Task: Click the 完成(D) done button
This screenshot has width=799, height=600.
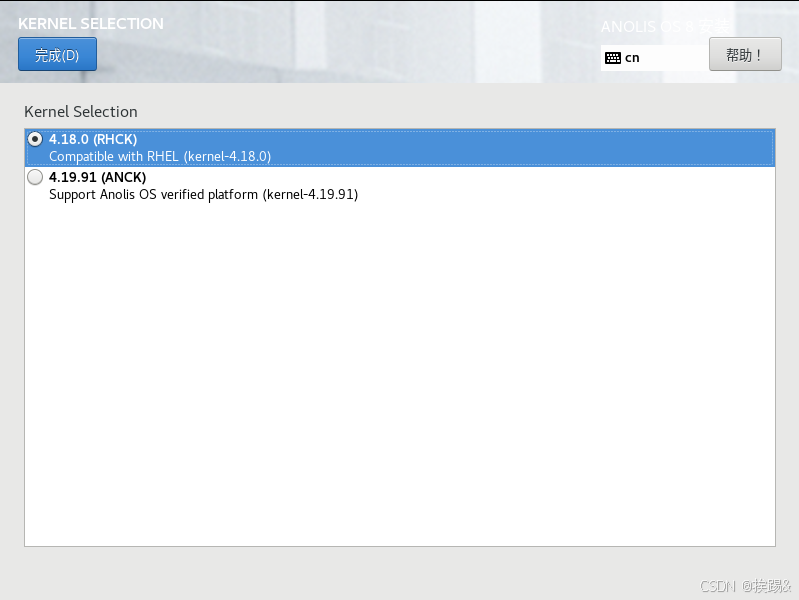Action: tap(57, 54)
